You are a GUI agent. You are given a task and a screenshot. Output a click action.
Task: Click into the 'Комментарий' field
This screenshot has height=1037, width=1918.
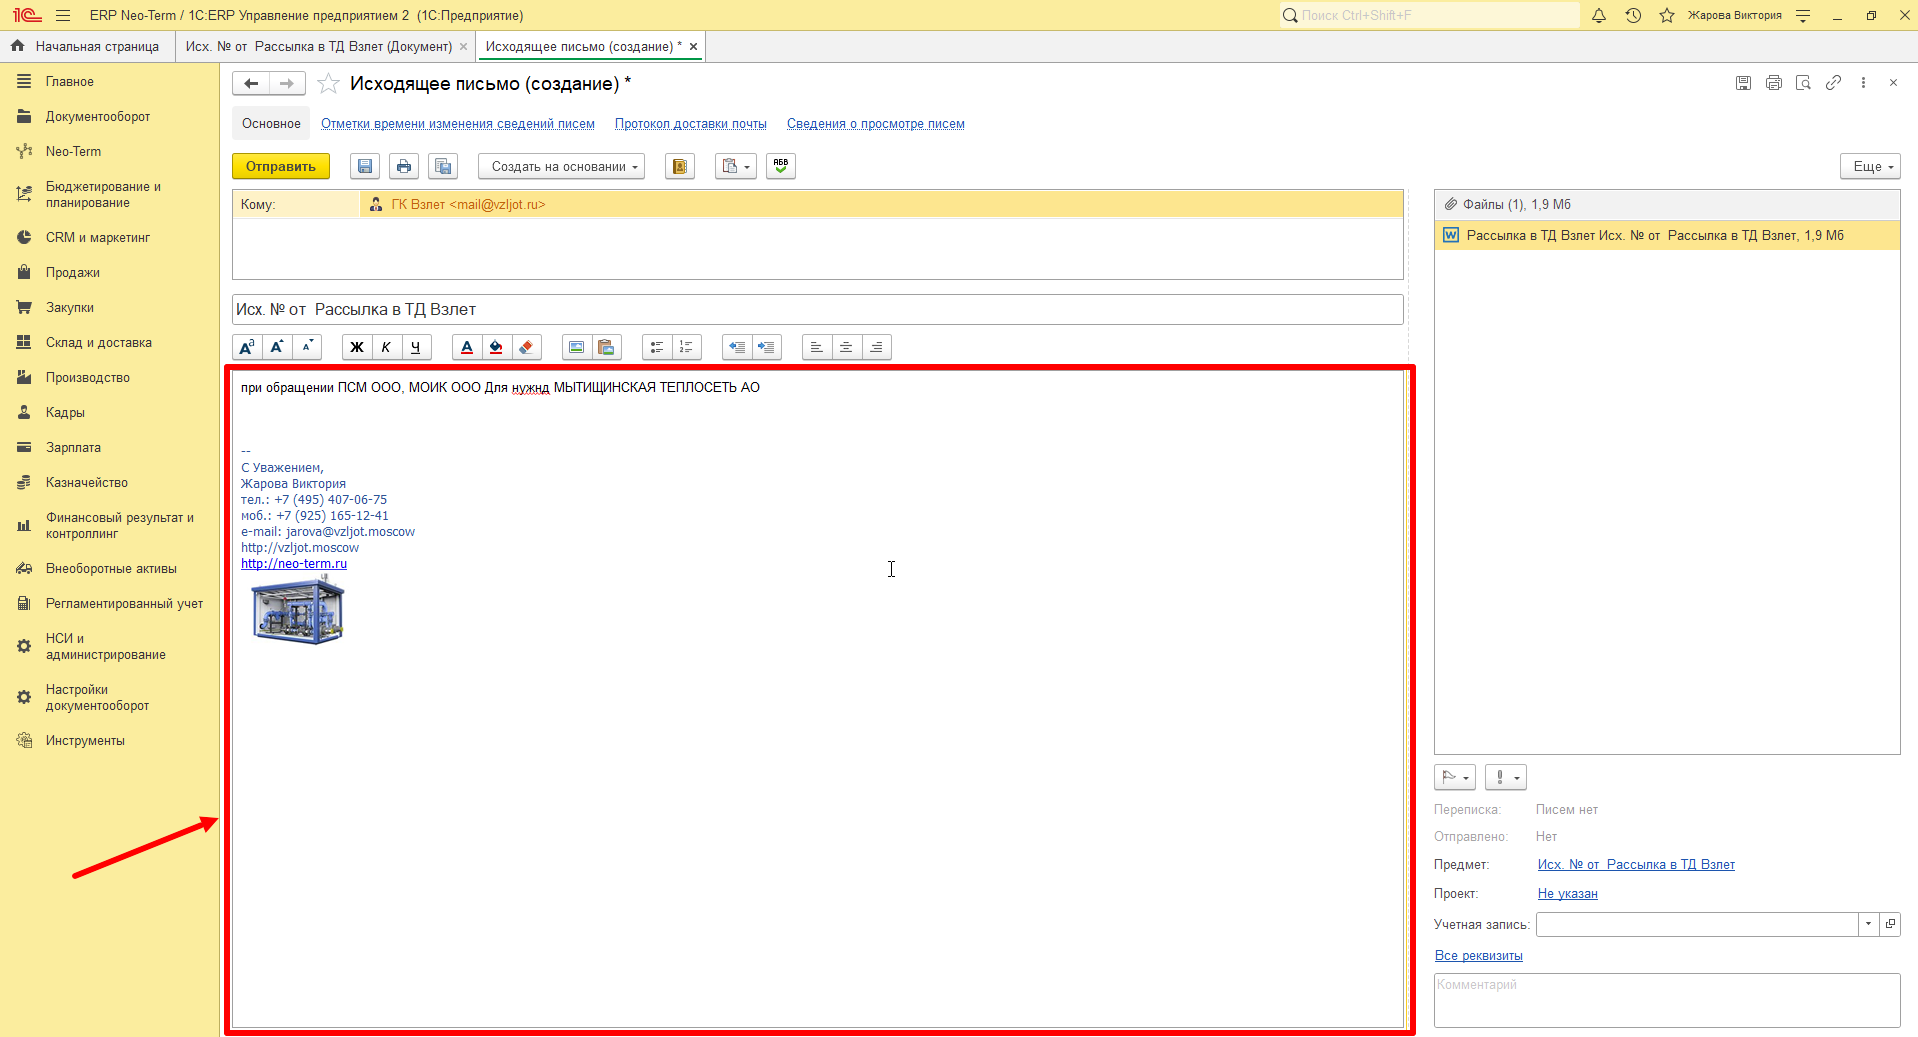[1667, 1000]
